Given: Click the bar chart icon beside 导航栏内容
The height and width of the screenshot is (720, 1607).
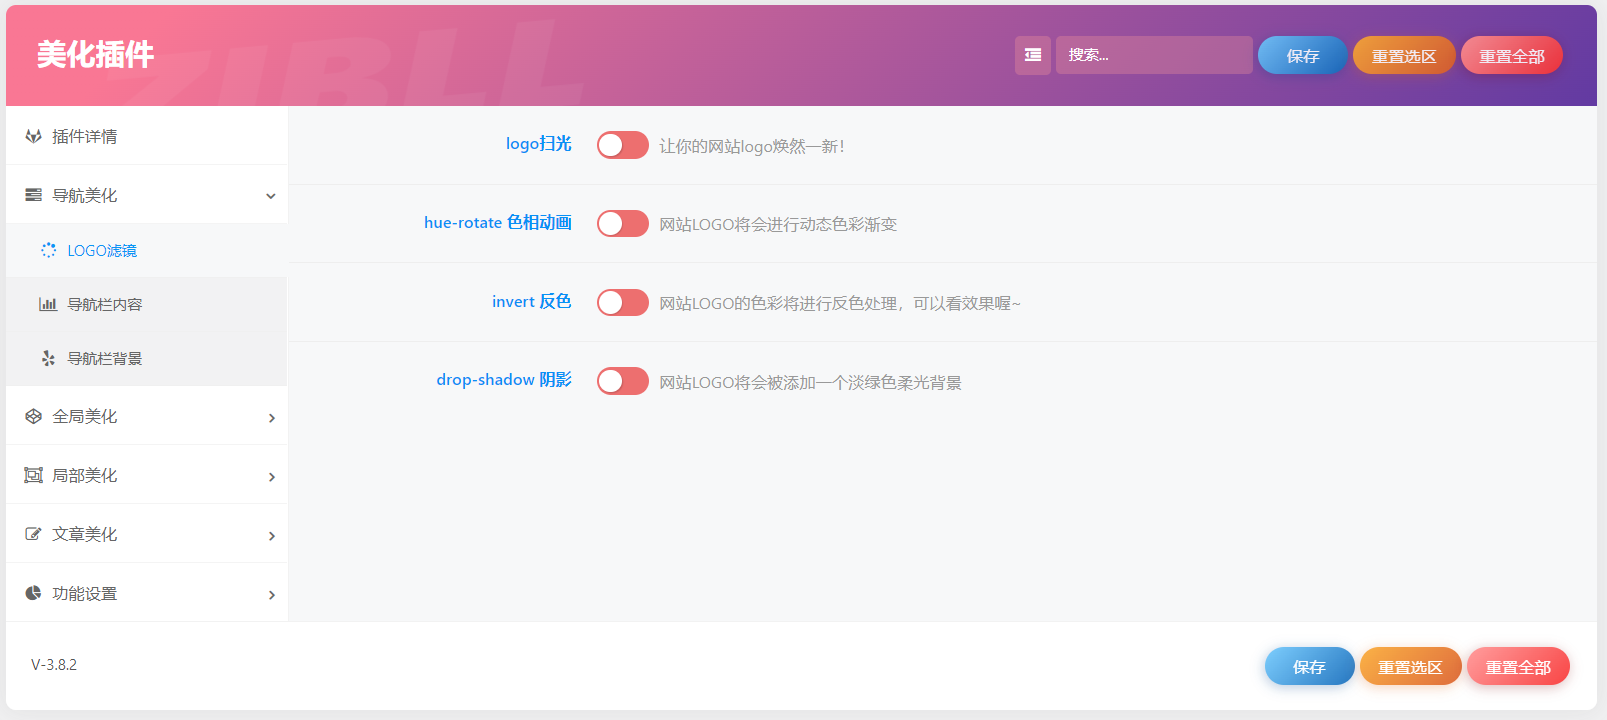Looking at the screenshot, I should 48,304.
